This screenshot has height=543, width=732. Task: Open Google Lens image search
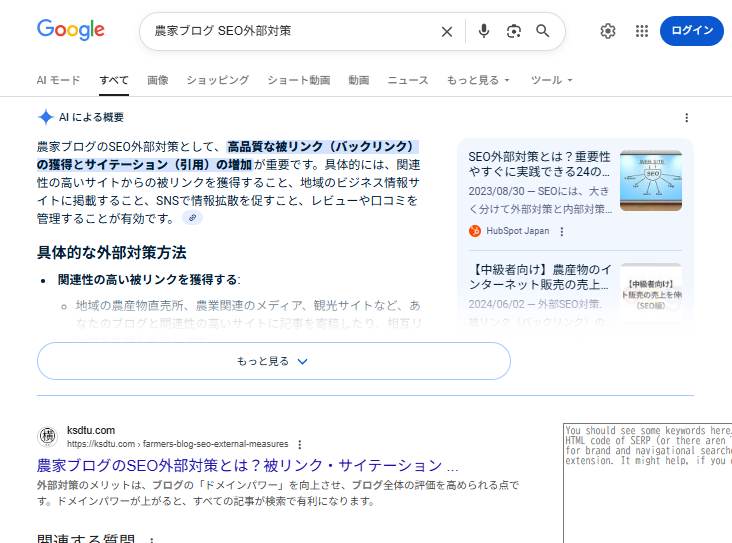(513, 31)
